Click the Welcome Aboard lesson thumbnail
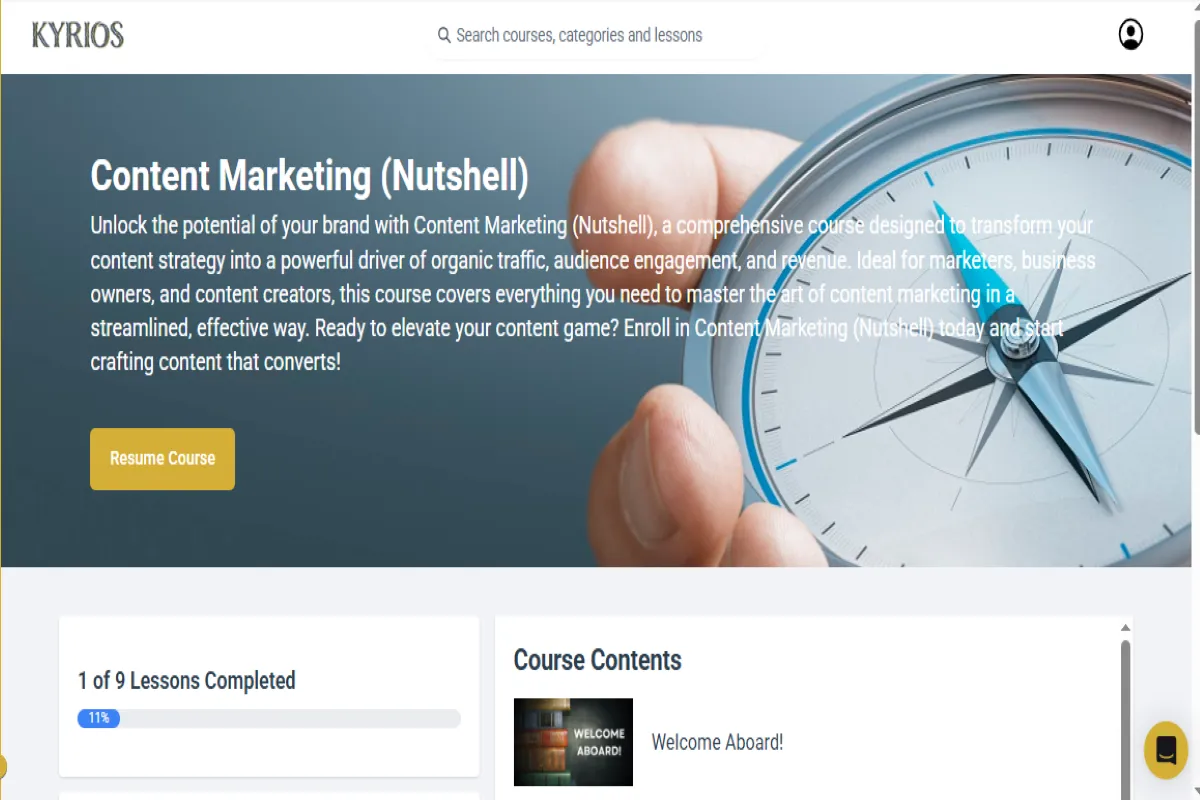The width and height of the screenshot is (1200, 800). tap(573, 742)
